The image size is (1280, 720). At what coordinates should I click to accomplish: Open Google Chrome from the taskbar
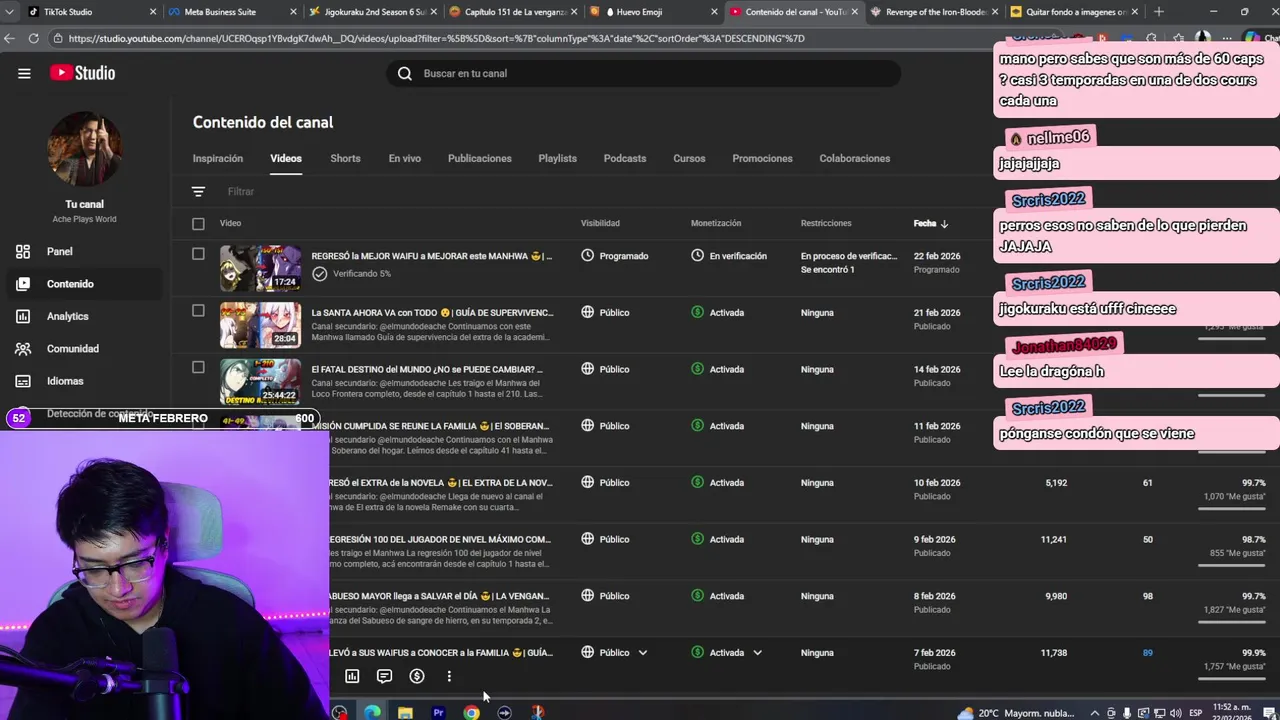click(x=471, y=712)
